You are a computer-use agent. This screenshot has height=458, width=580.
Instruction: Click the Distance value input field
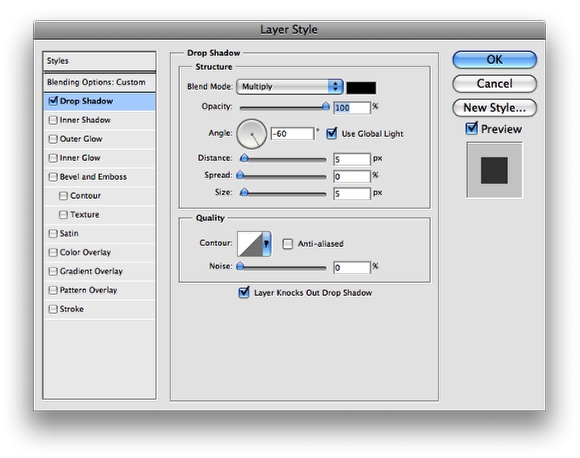pos(352,159)
